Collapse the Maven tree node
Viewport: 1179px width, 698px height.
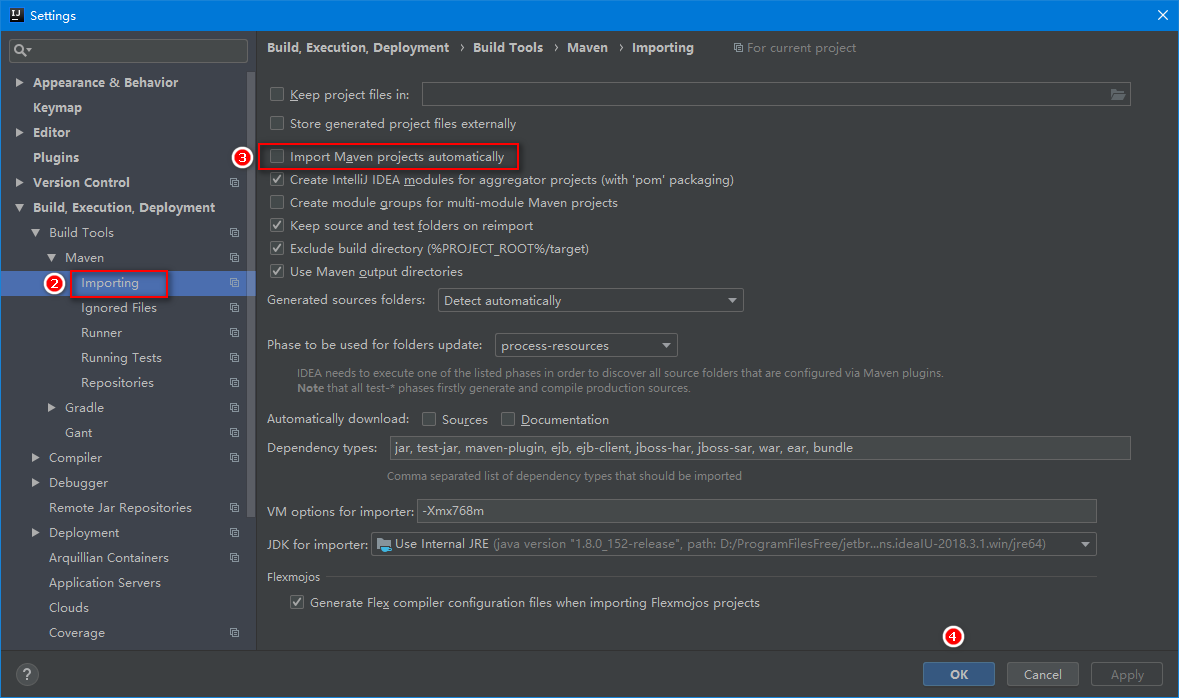coord(52,257)
